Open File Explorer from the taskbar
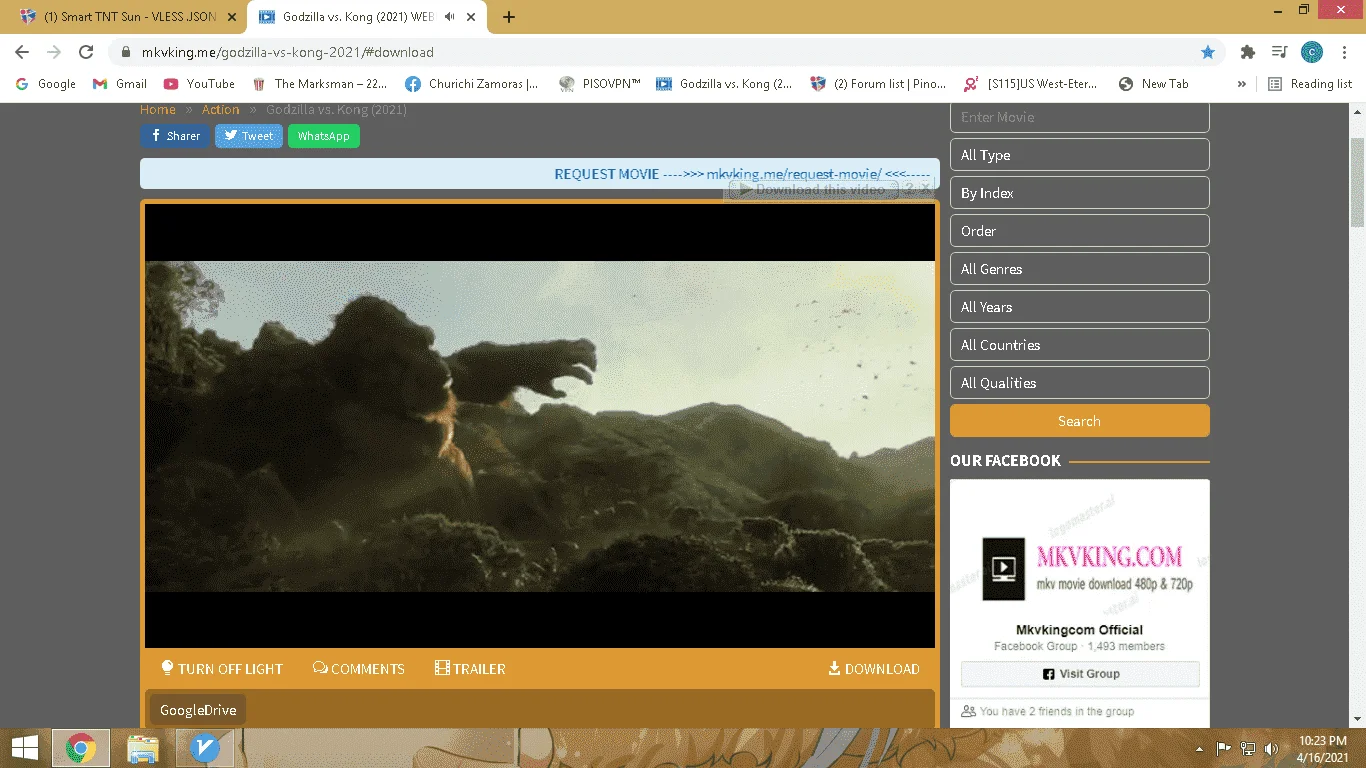The width and height of the screenshot is (1366, 768). pos(143,748)
